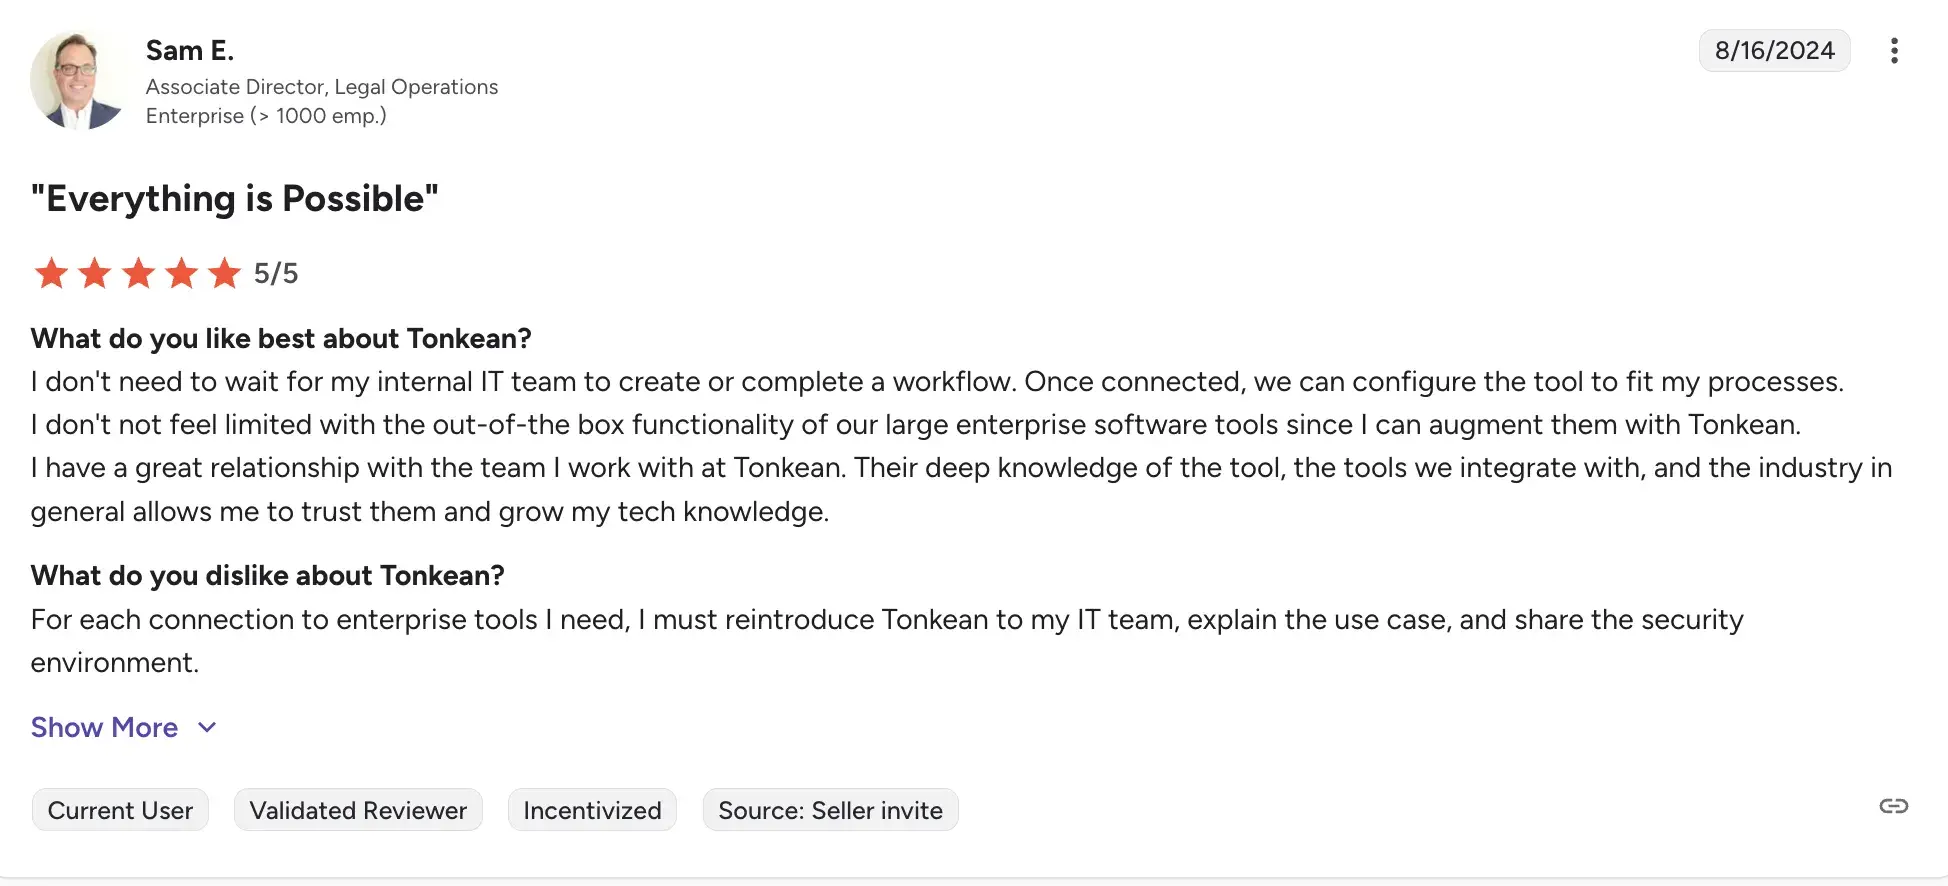
Task: Expand the review with Show More
Action: pos(104,727)
